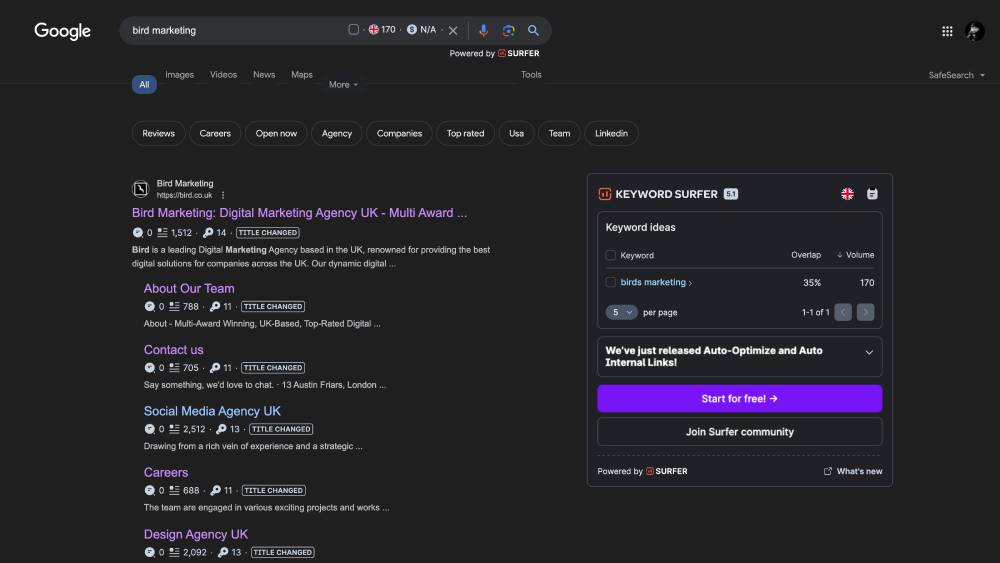This screenshot has height=563, width=1000.
Task: Check the 'birds marketing' keyword checkbox
Action: point(611,282)
